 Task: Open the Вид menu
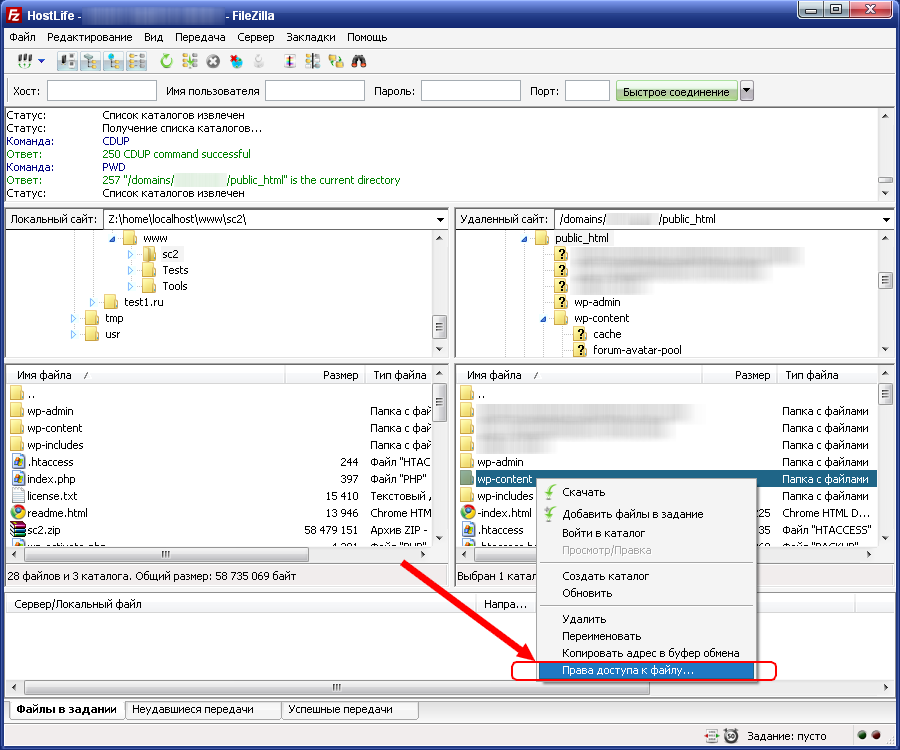coord(153,37)
